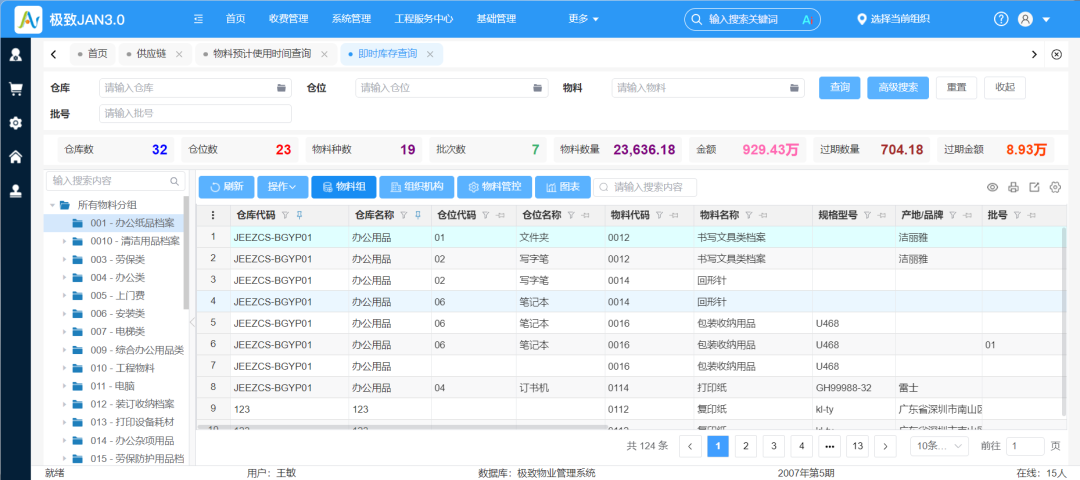Click the 重置 button
Image resolution: width=1080 pixels, height=480 pixels.
click(x=956, y=87)
